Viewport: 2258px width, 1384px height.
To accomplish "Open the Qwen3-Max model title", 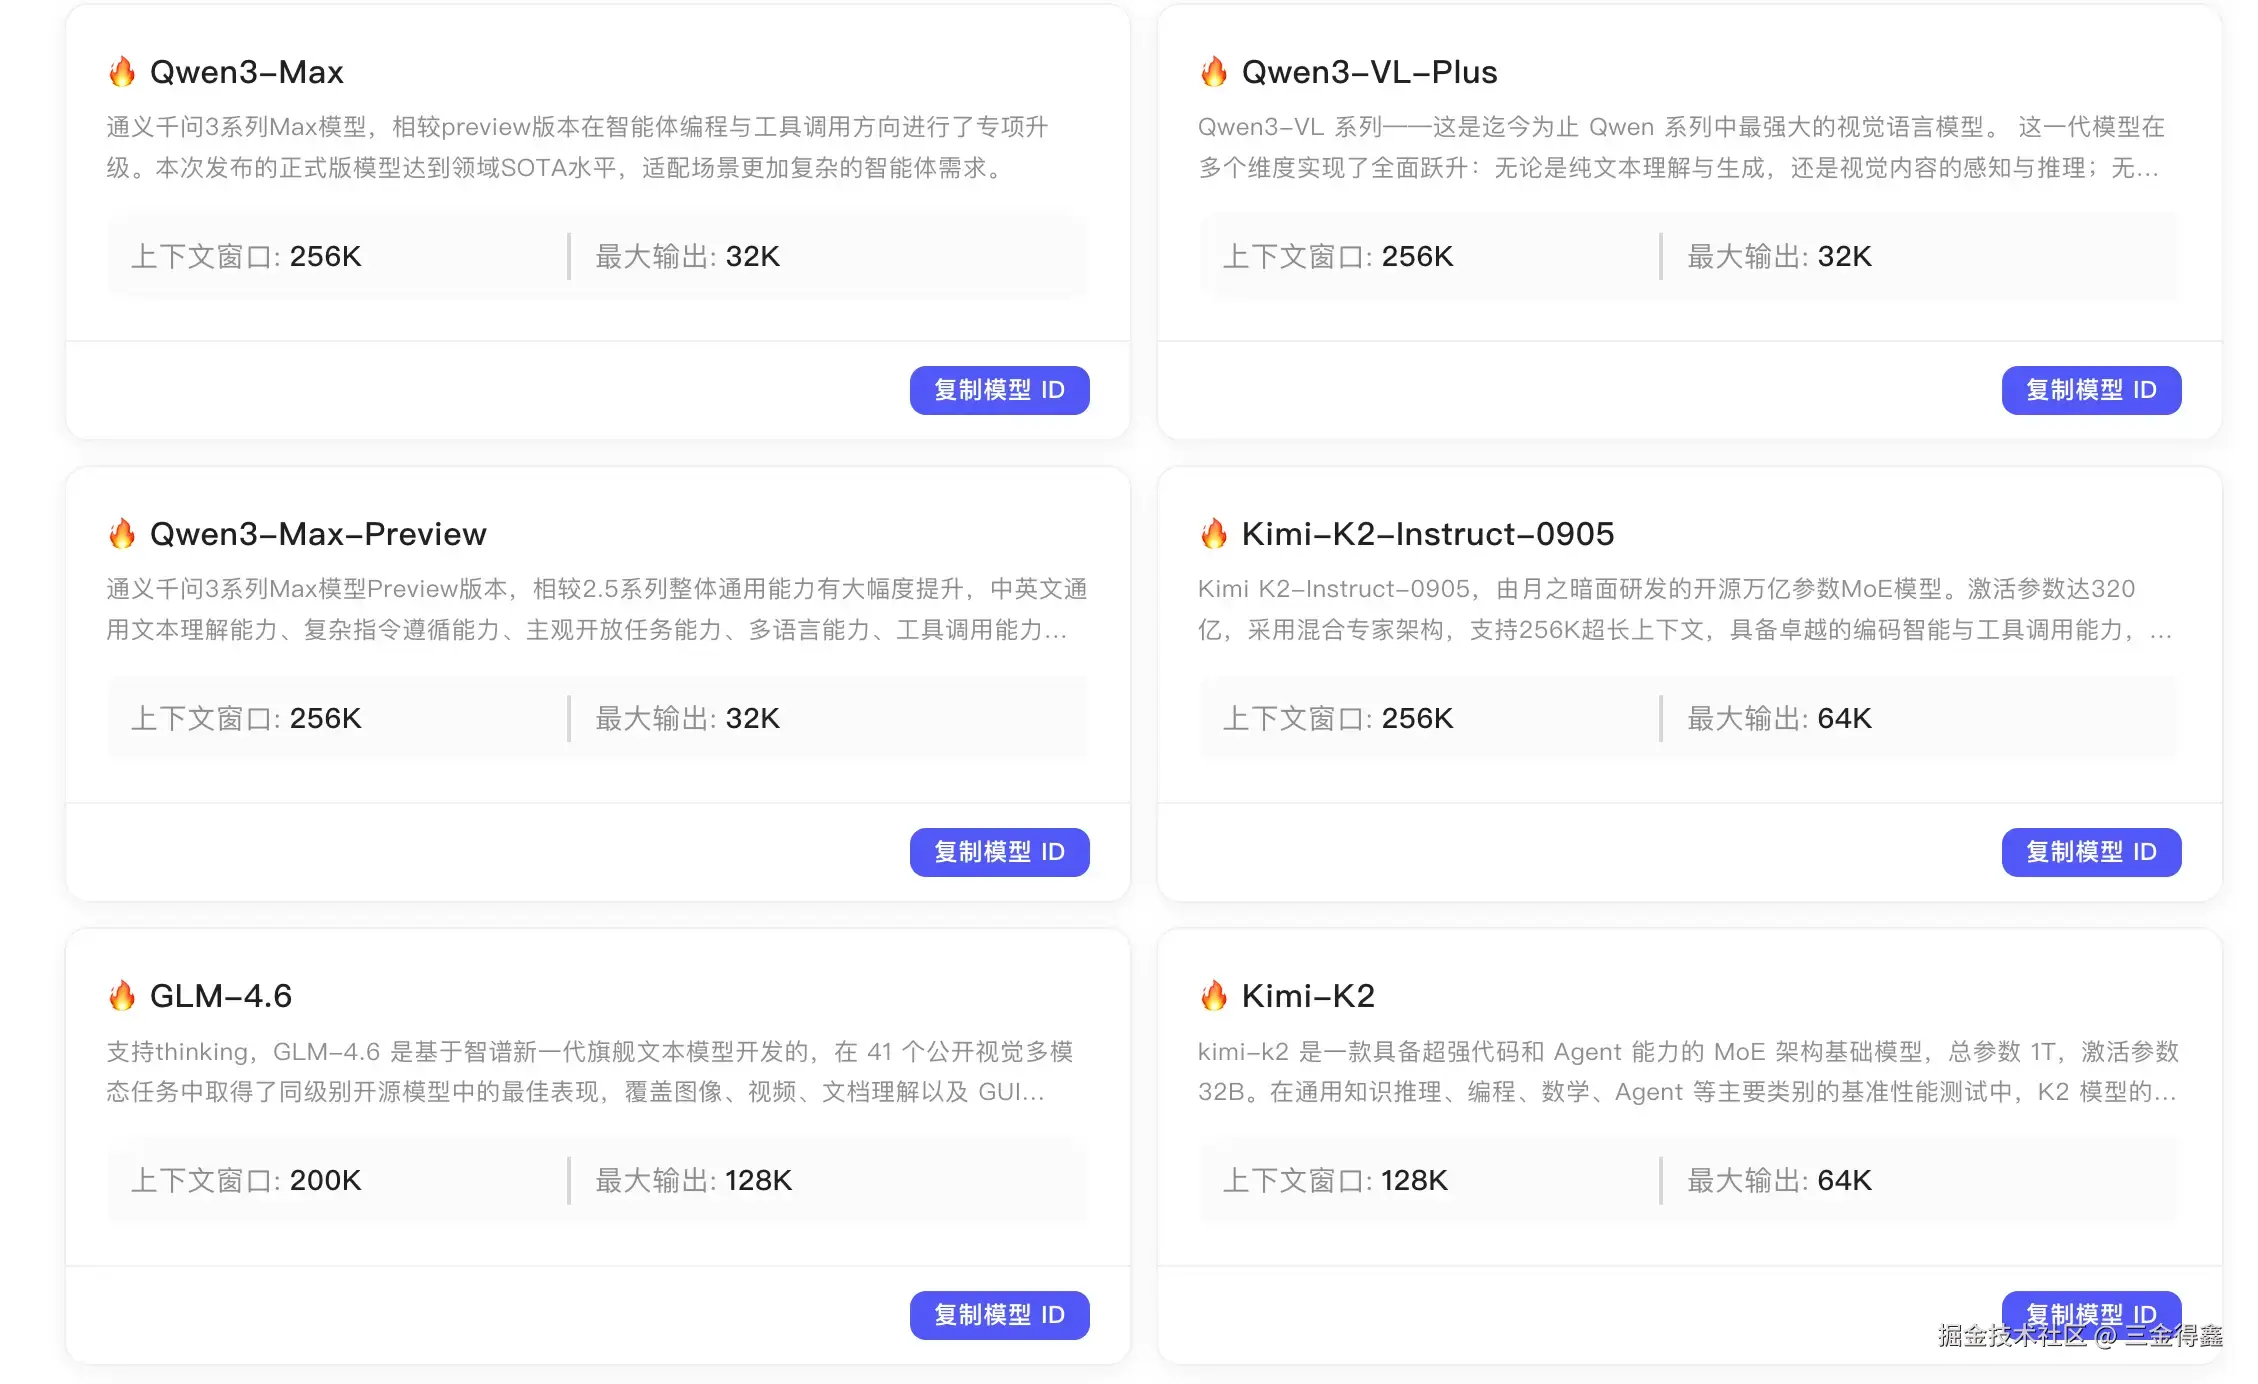I will [246, 72].
